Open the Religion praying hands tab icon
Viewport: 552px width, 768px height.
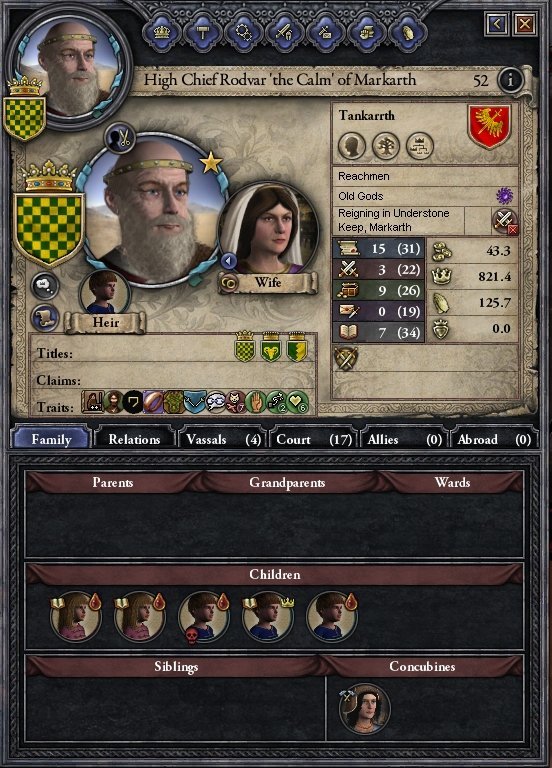coord(407,32)
